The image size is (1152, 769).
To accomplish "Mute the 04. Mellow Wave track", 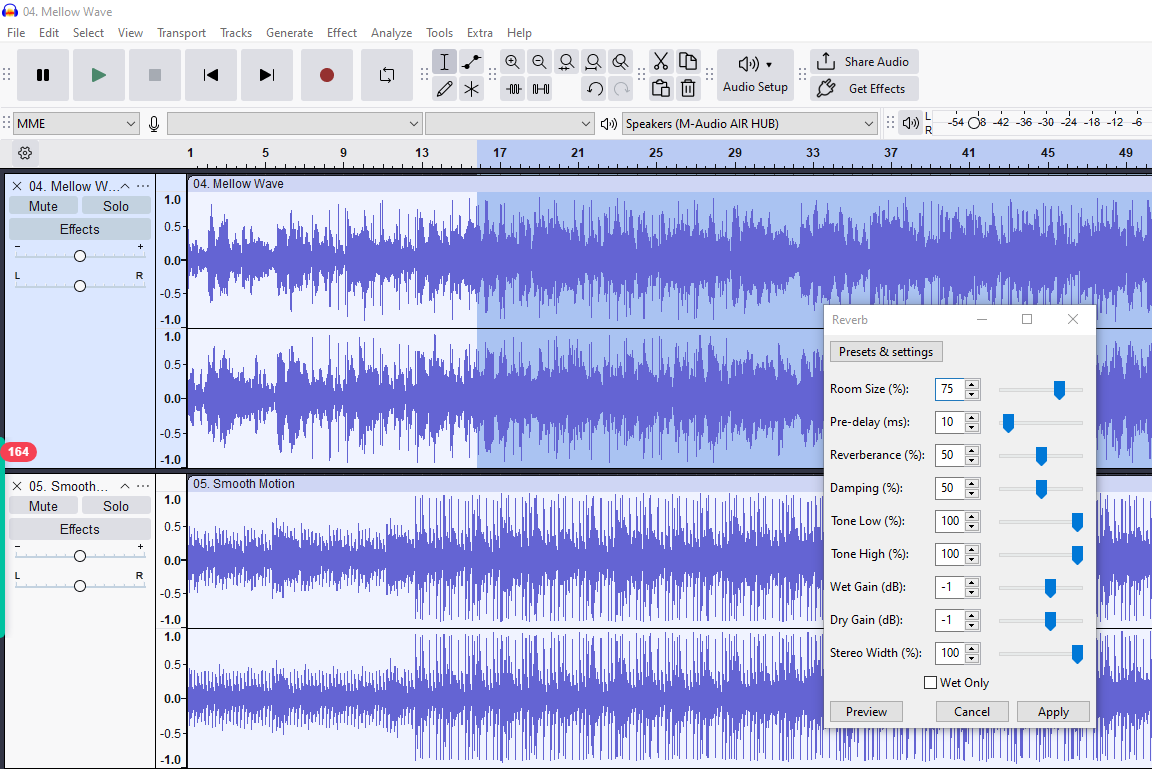I will pos(43,206).
